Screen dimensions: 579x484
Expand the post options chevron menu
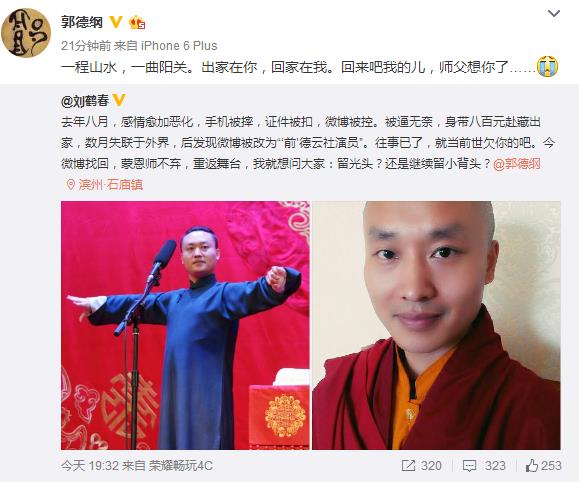tap(554, 14)
